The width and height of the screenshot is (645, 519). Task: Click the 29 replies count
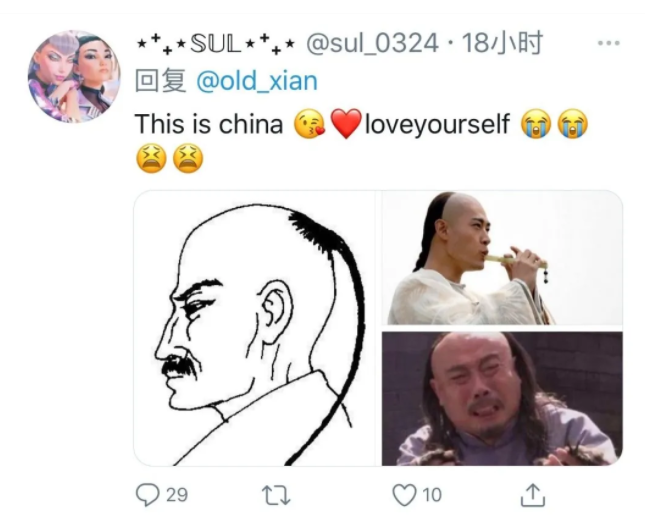177,495
